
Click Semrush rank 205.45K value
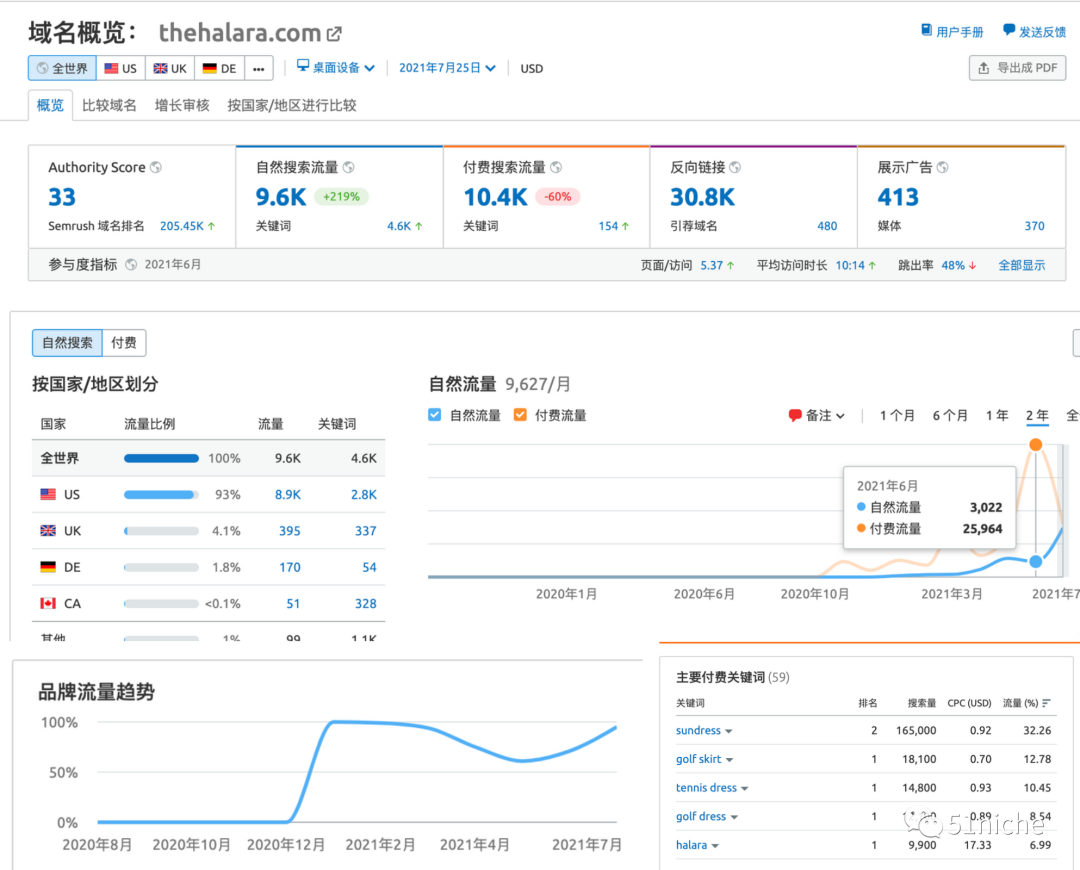(x=182, y=226)
